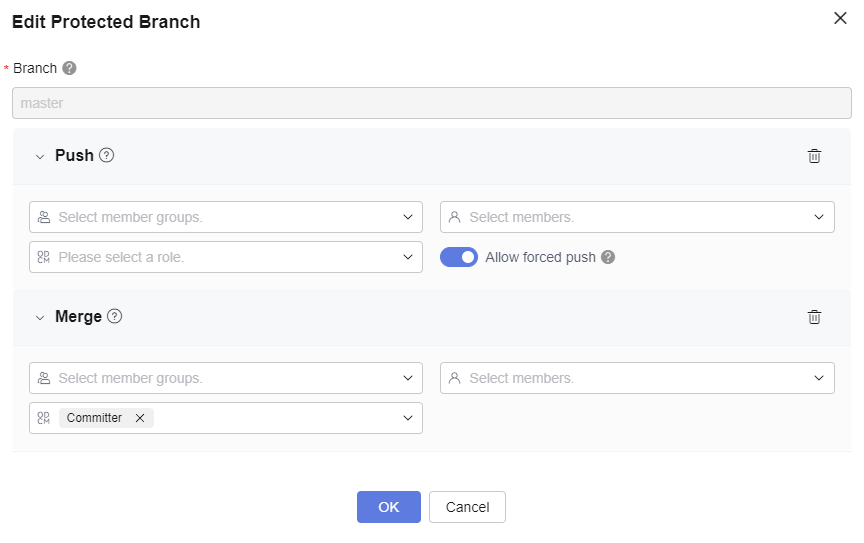Screen dimensions: 864x543
Task: Click the help icon beside Push heading
Action: (107, 156)
